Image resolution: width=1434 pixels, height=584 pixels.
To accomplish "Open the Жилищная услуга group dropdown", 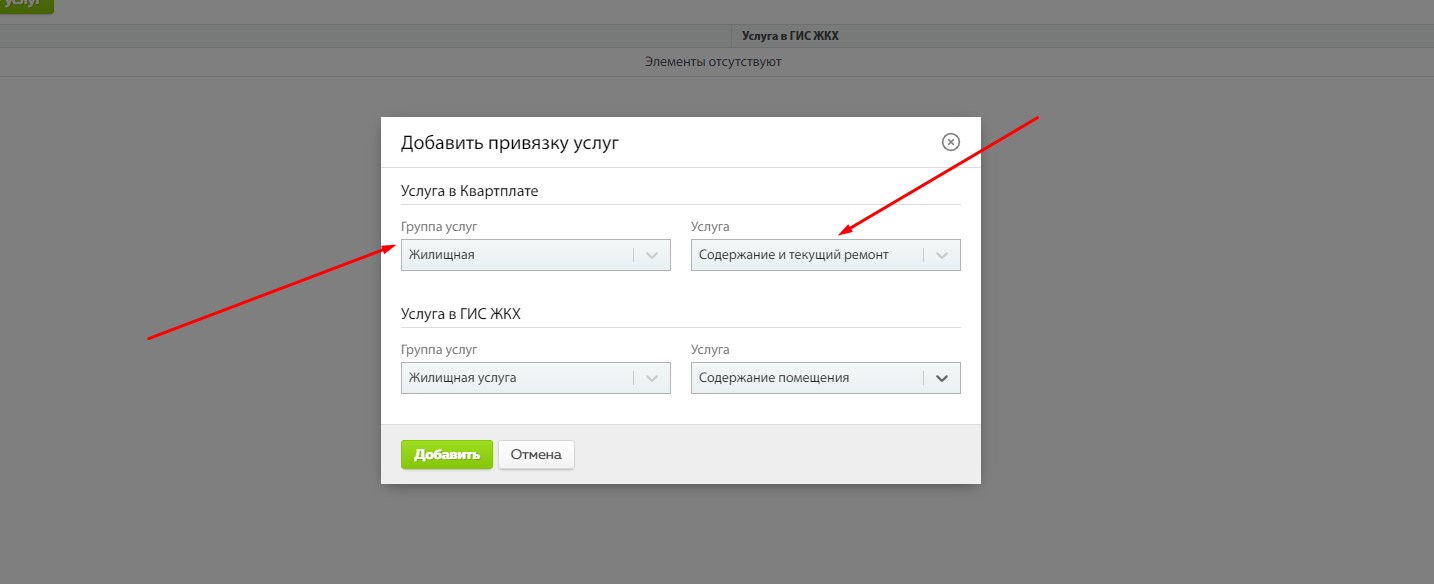I will click(x=536, y=378).
